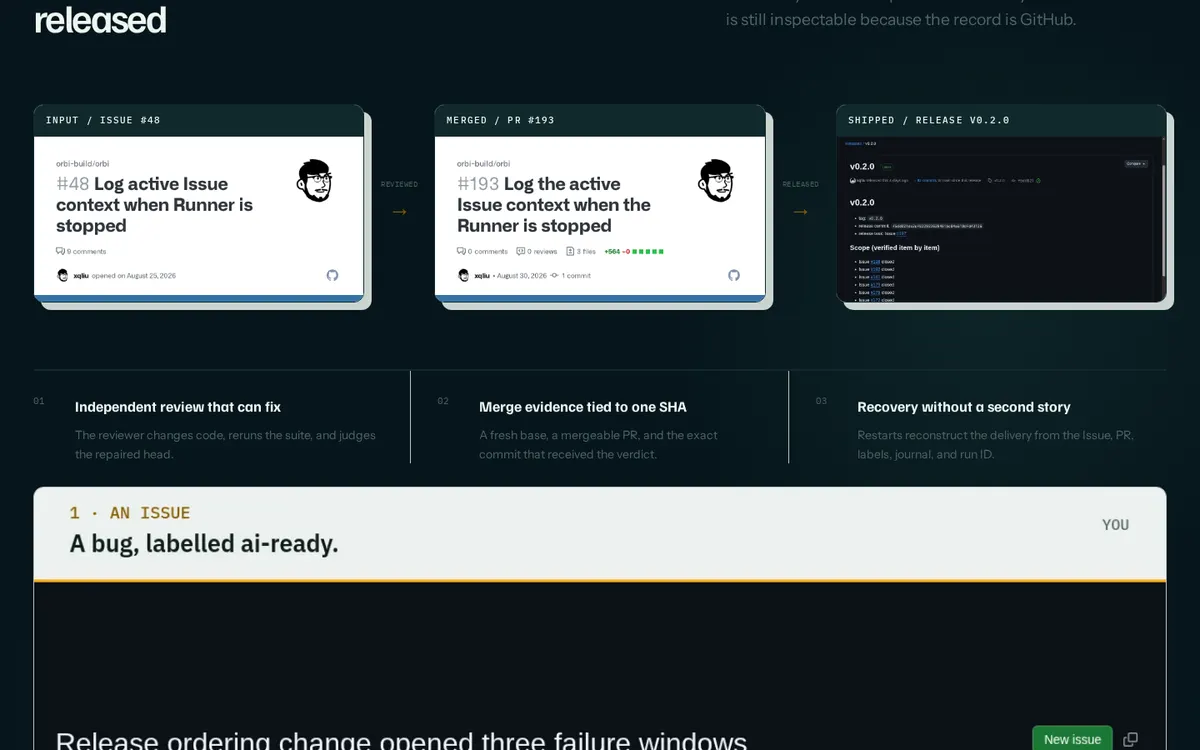
Task: Click 'August 30, 2026' date on PR card
Action: point(522,275)
